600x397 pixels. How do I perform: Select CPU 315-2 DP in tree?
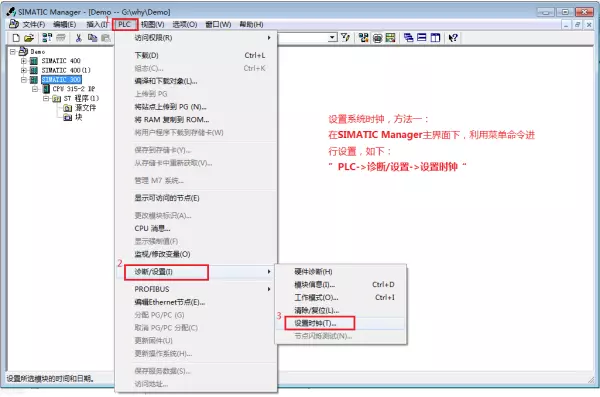73,89
